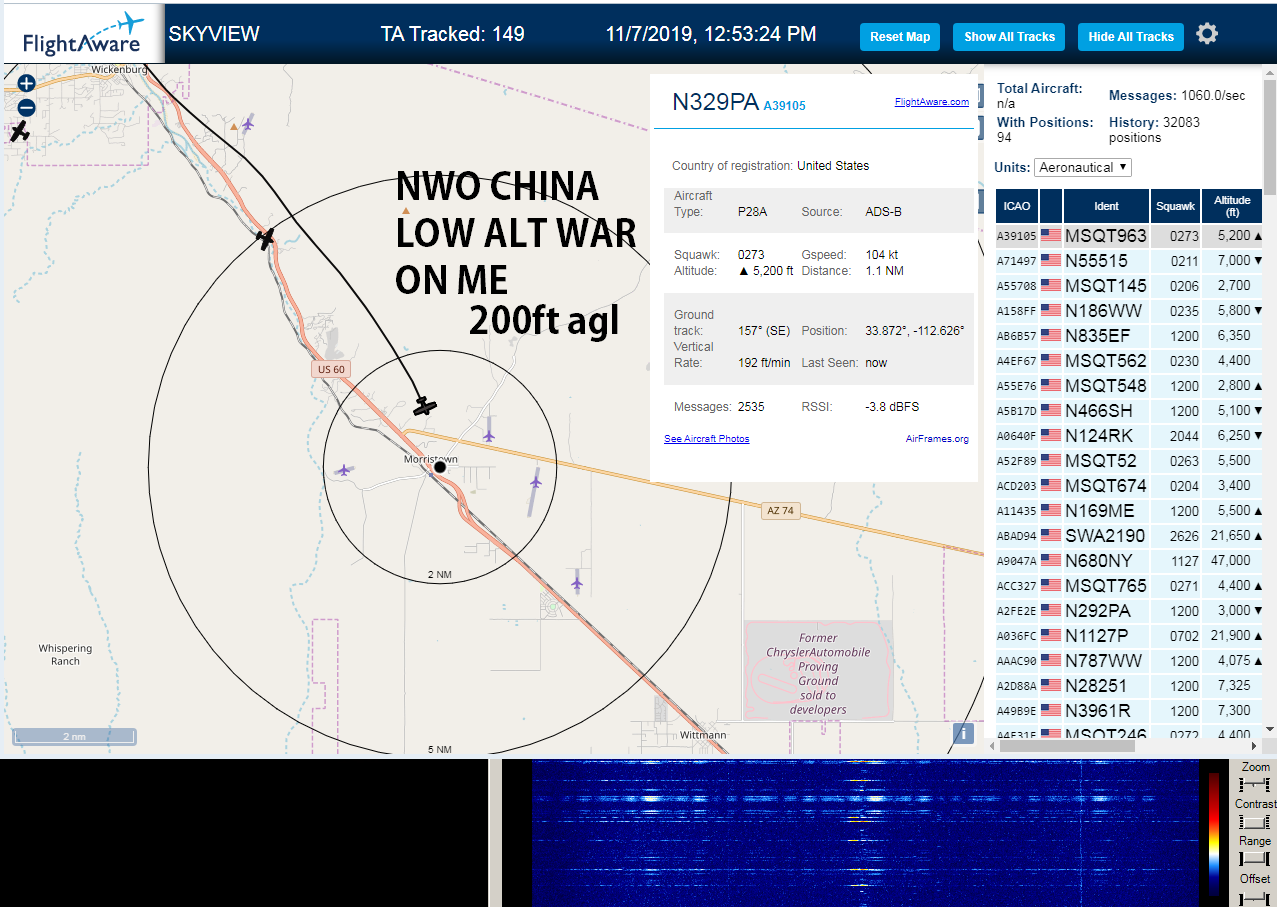Viewport: 1277px width, 907px height.
Task: Click the table horizontal scrollbar left arrow
Action: click(x=991, y=745)
